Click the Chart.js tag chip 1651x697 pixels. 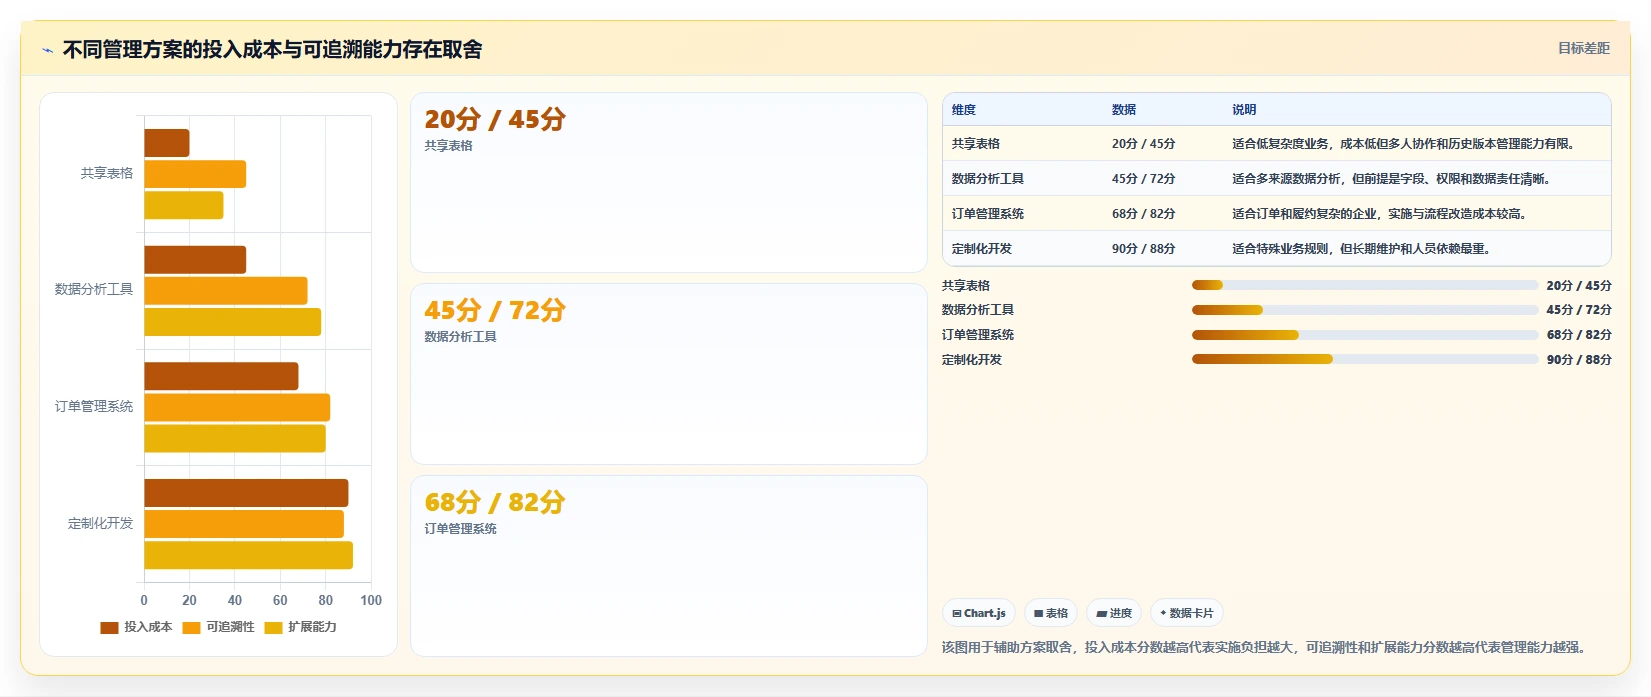click(x=979, y=613)
